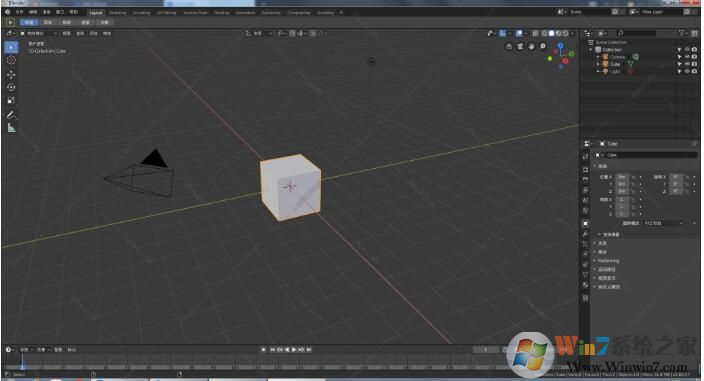Image resolution: width=704 pixels, height=381 pixels.
Task: Click the outliner search field
Action: [x=636, y=33]
